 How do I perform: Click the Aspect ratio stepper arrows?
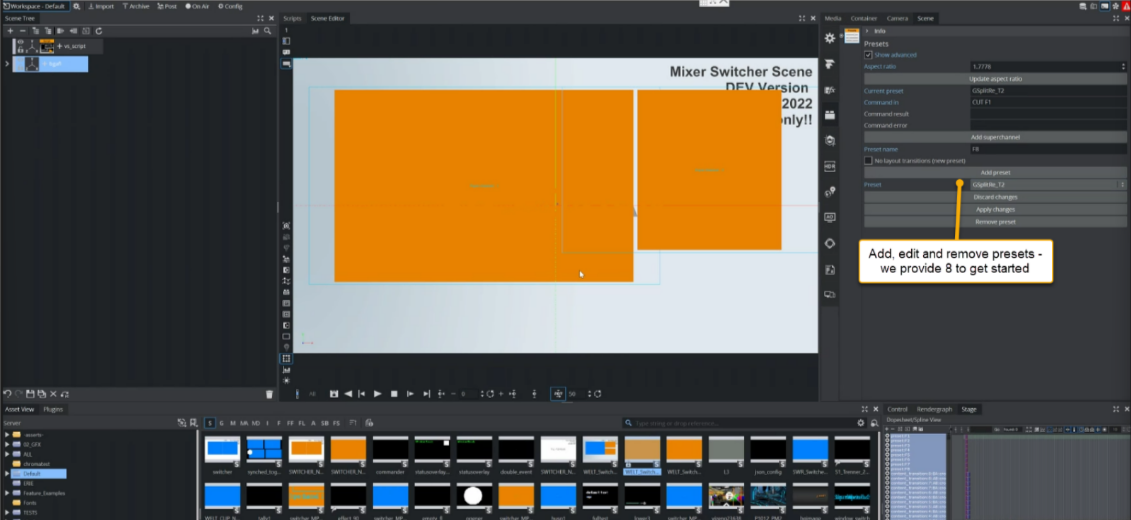pyautogui.click(x=1124, y=67)
